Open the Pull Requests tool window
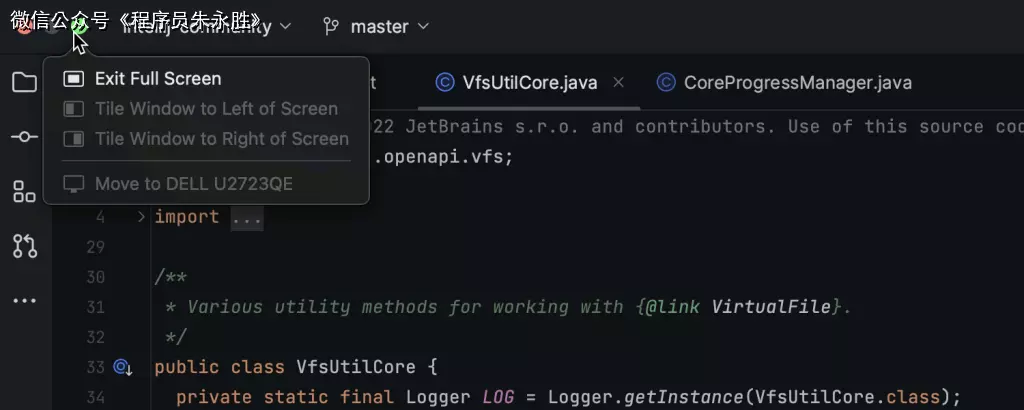 click(x=24, y=245)
